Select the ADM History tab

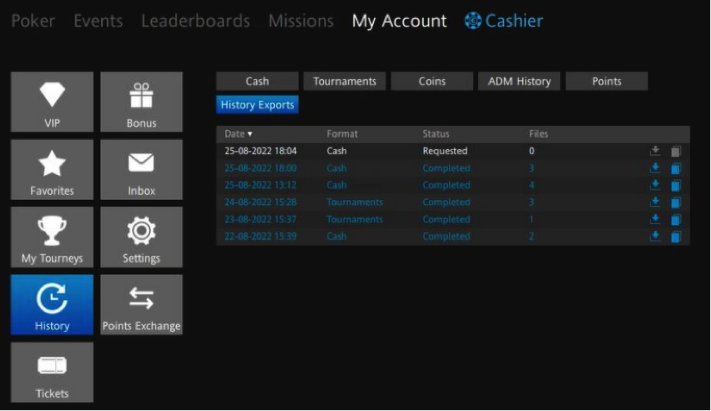click(x=519, y=81)
